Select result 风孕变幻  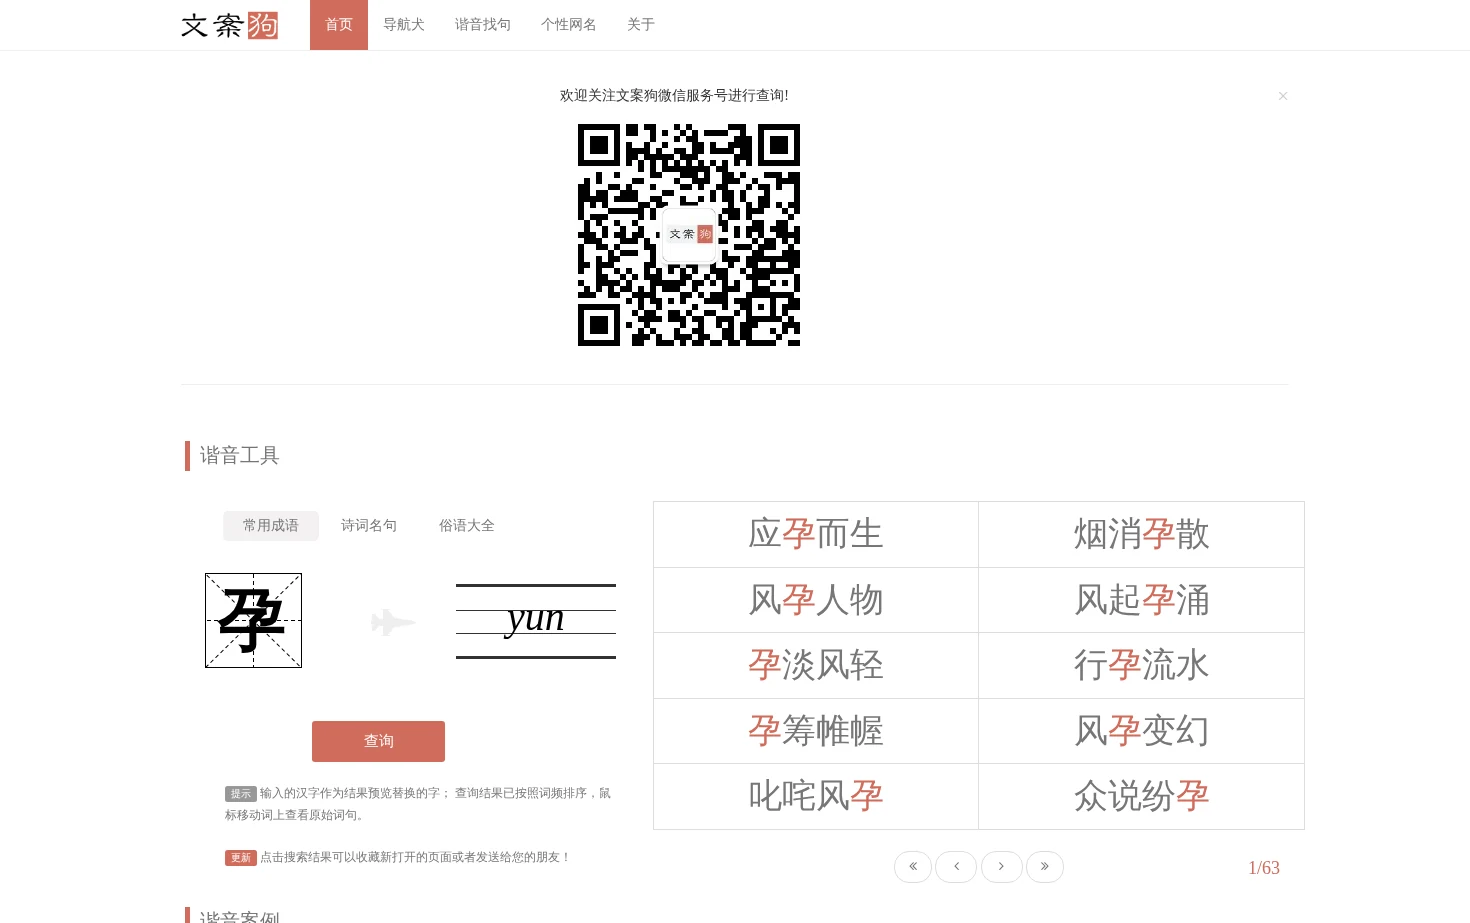point(1142,731)
